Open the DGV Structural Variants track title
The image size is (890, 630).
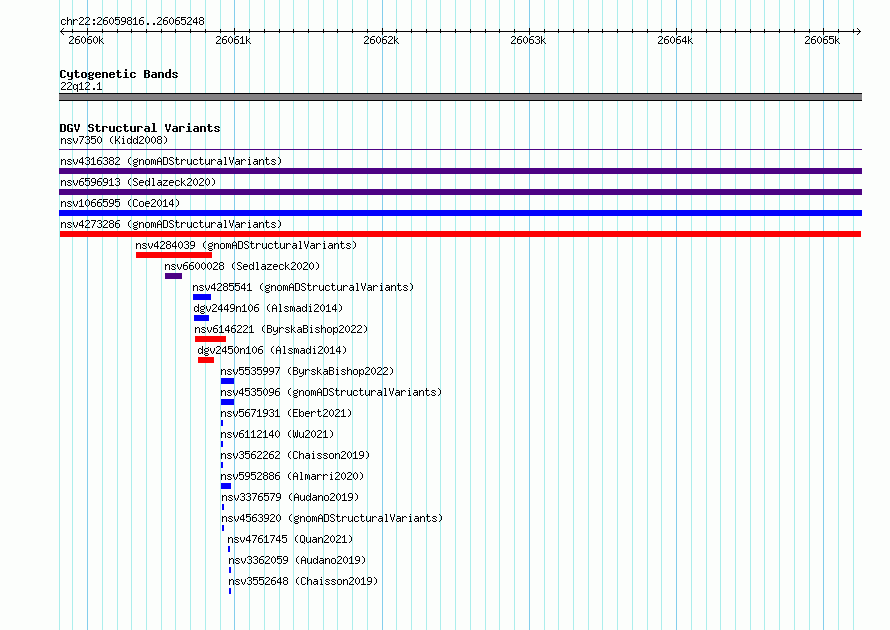click(140, 128)
